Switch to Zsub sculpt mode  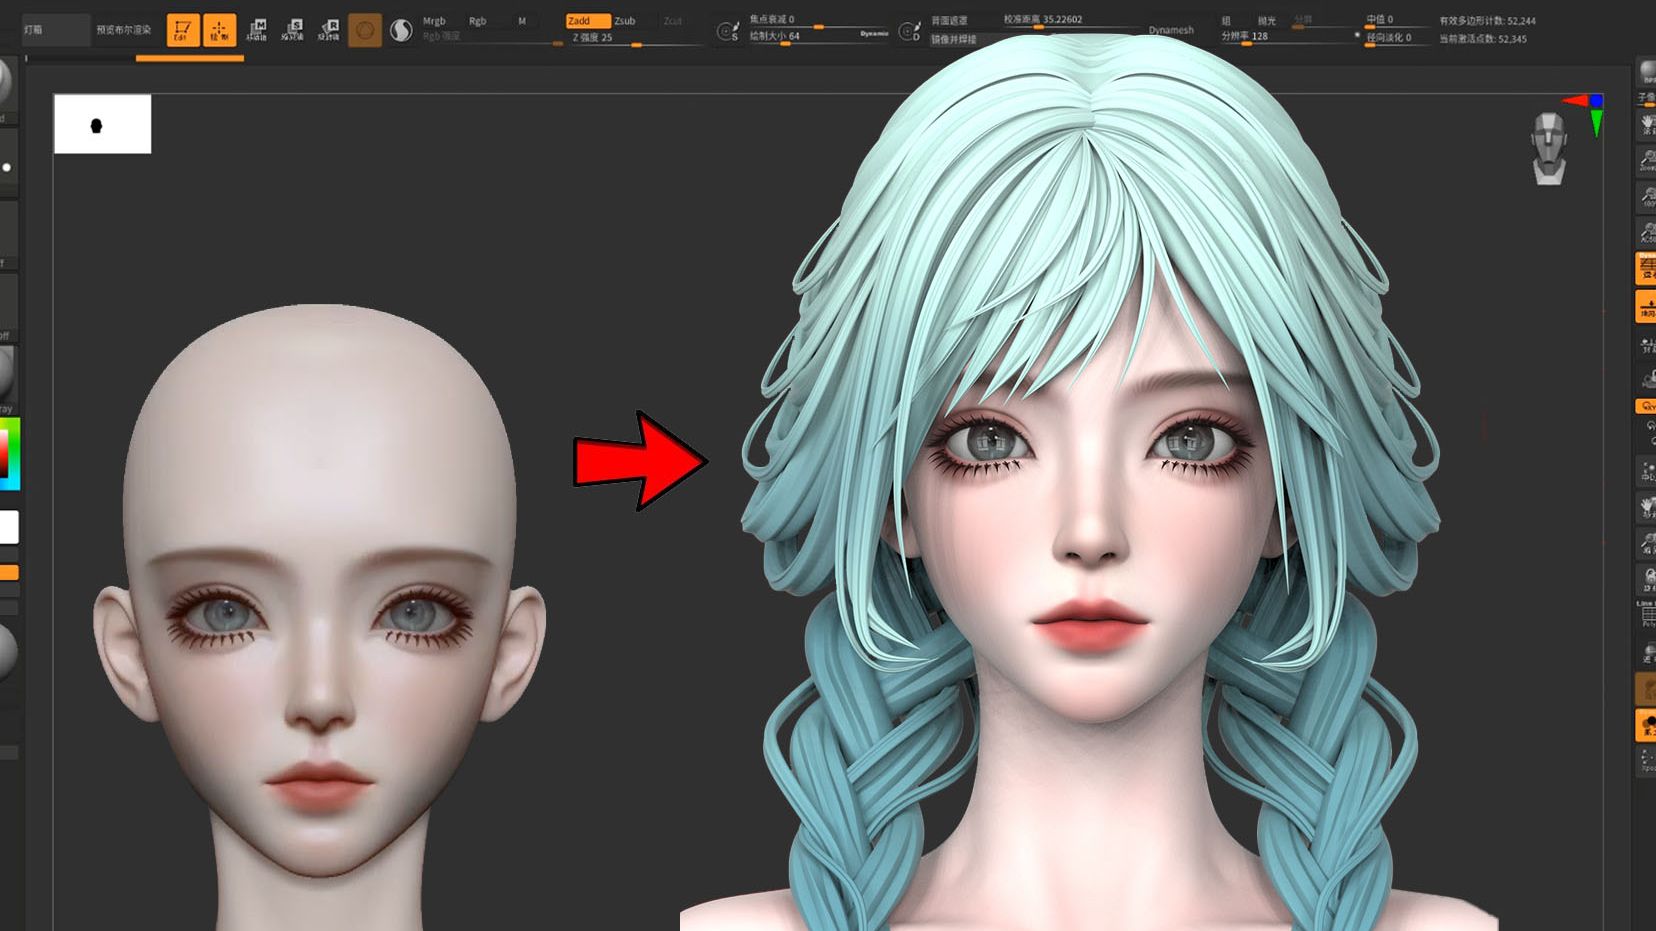tap(625, 21)
